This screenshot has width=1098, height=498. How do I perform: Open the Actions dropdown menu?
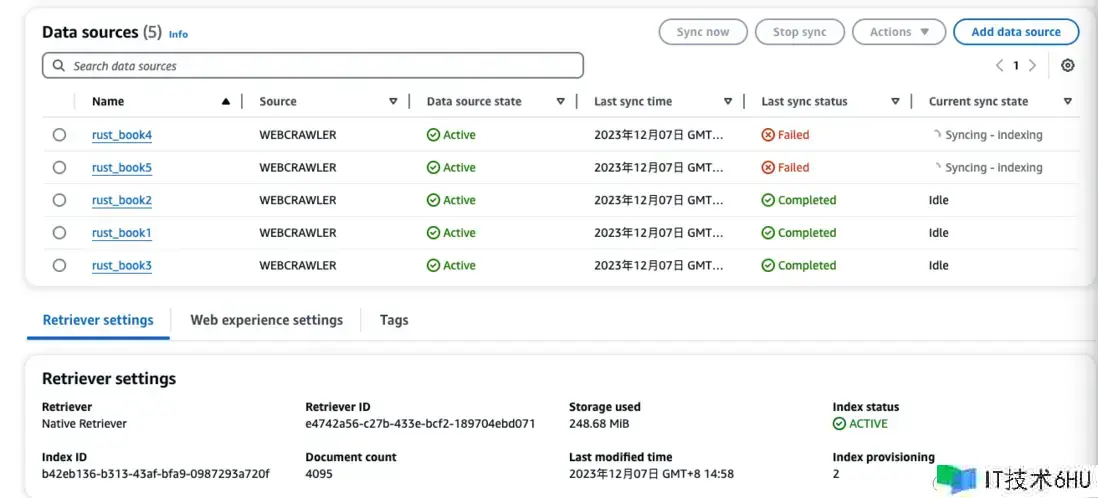(x=899, y=32)
